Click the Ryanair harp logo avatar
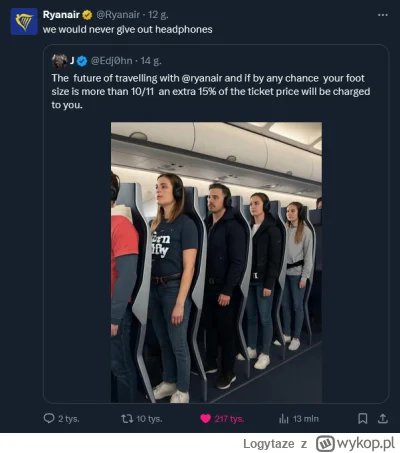The height and width of the screenshot is (453, 400). click(x=24, y=22)
